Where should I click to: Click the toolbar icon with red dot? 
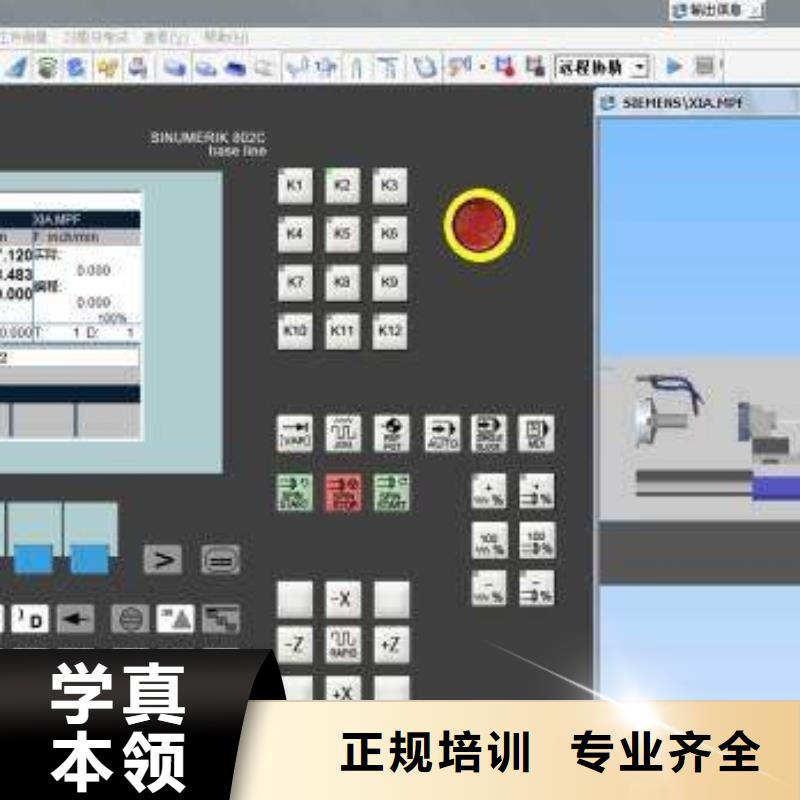tap(505, 67)
